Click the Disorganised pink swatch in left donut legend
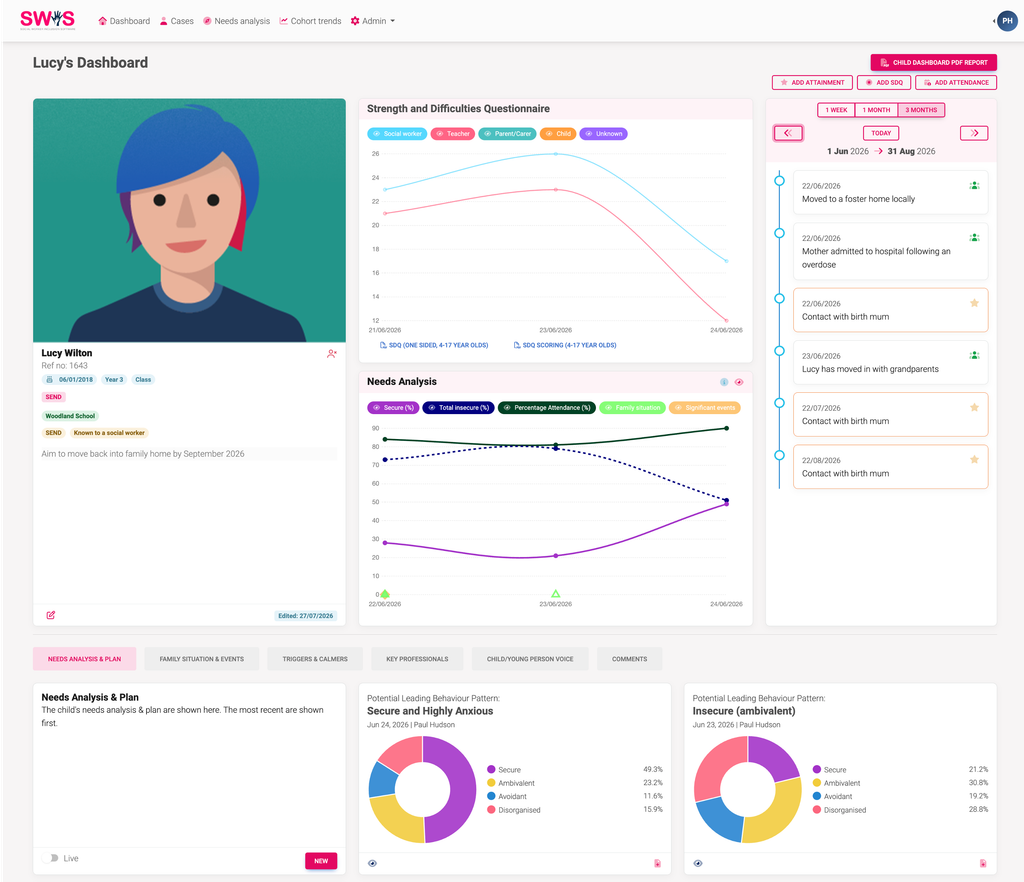 tap(491, 810)
